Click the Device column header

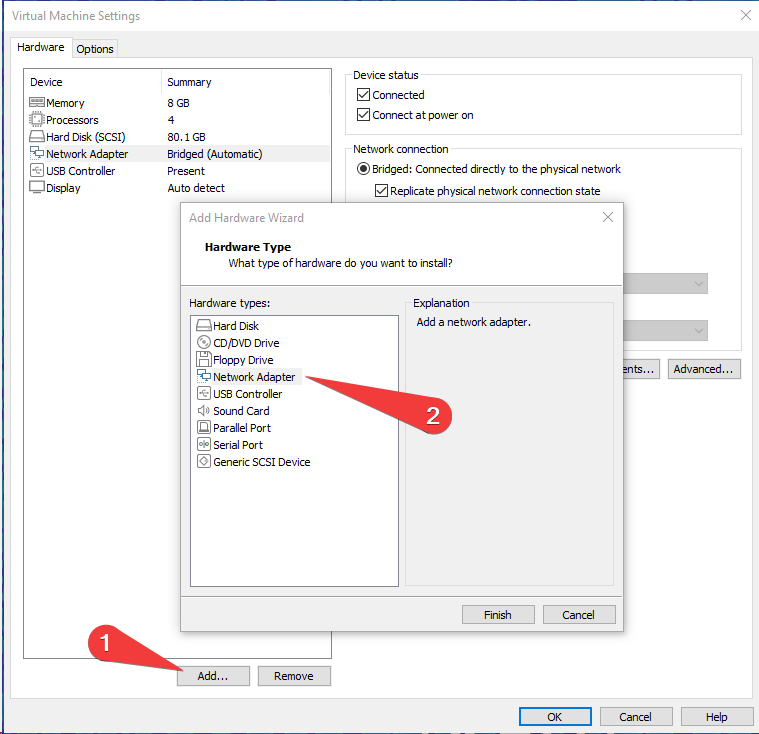(x=93, y=82)
